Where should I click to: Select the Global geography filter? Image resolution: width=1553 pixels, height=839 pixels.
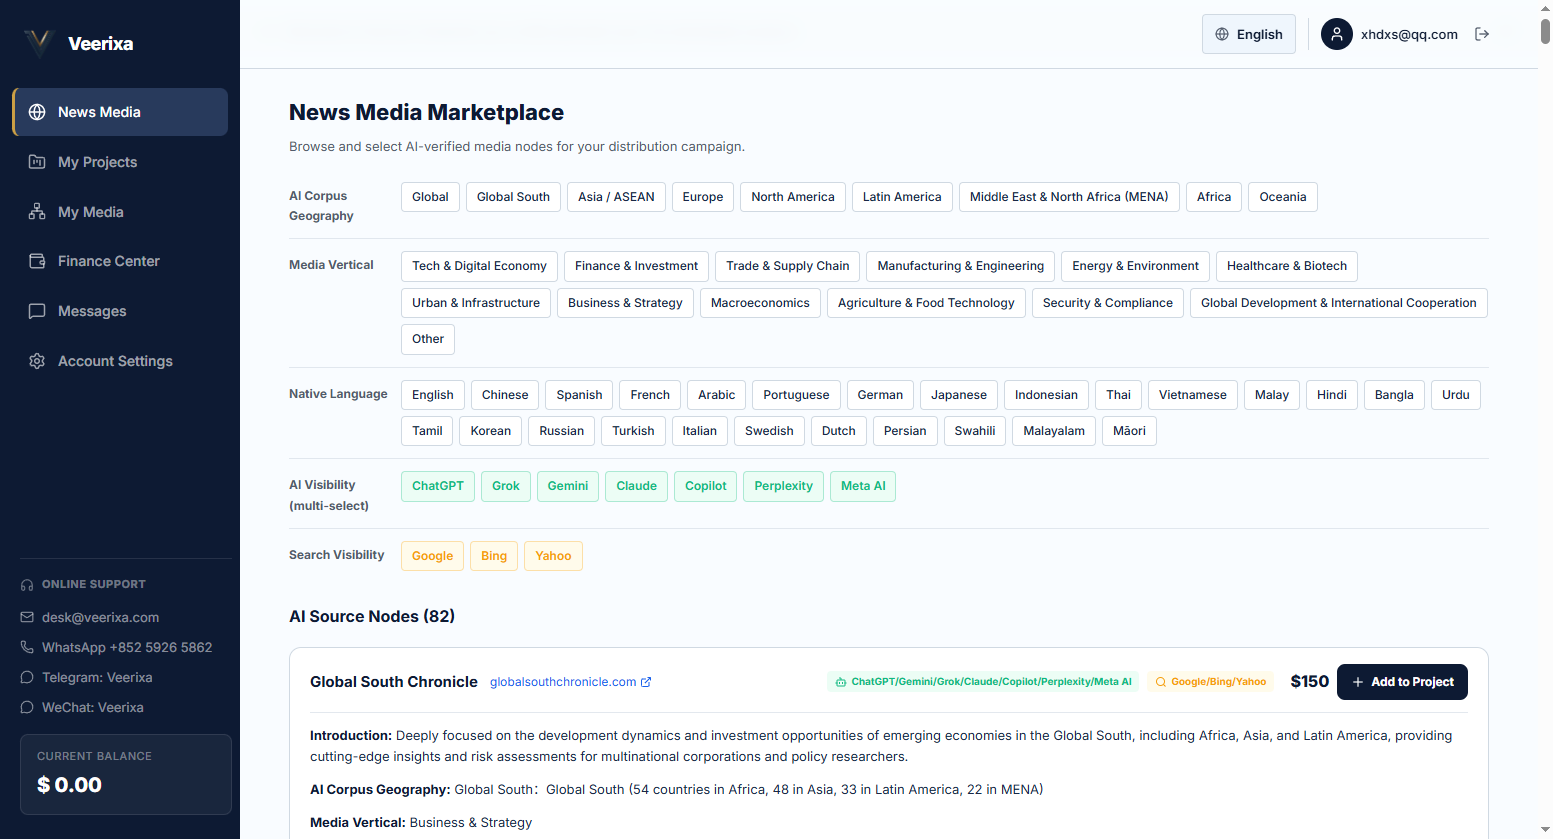pos(430,197)
